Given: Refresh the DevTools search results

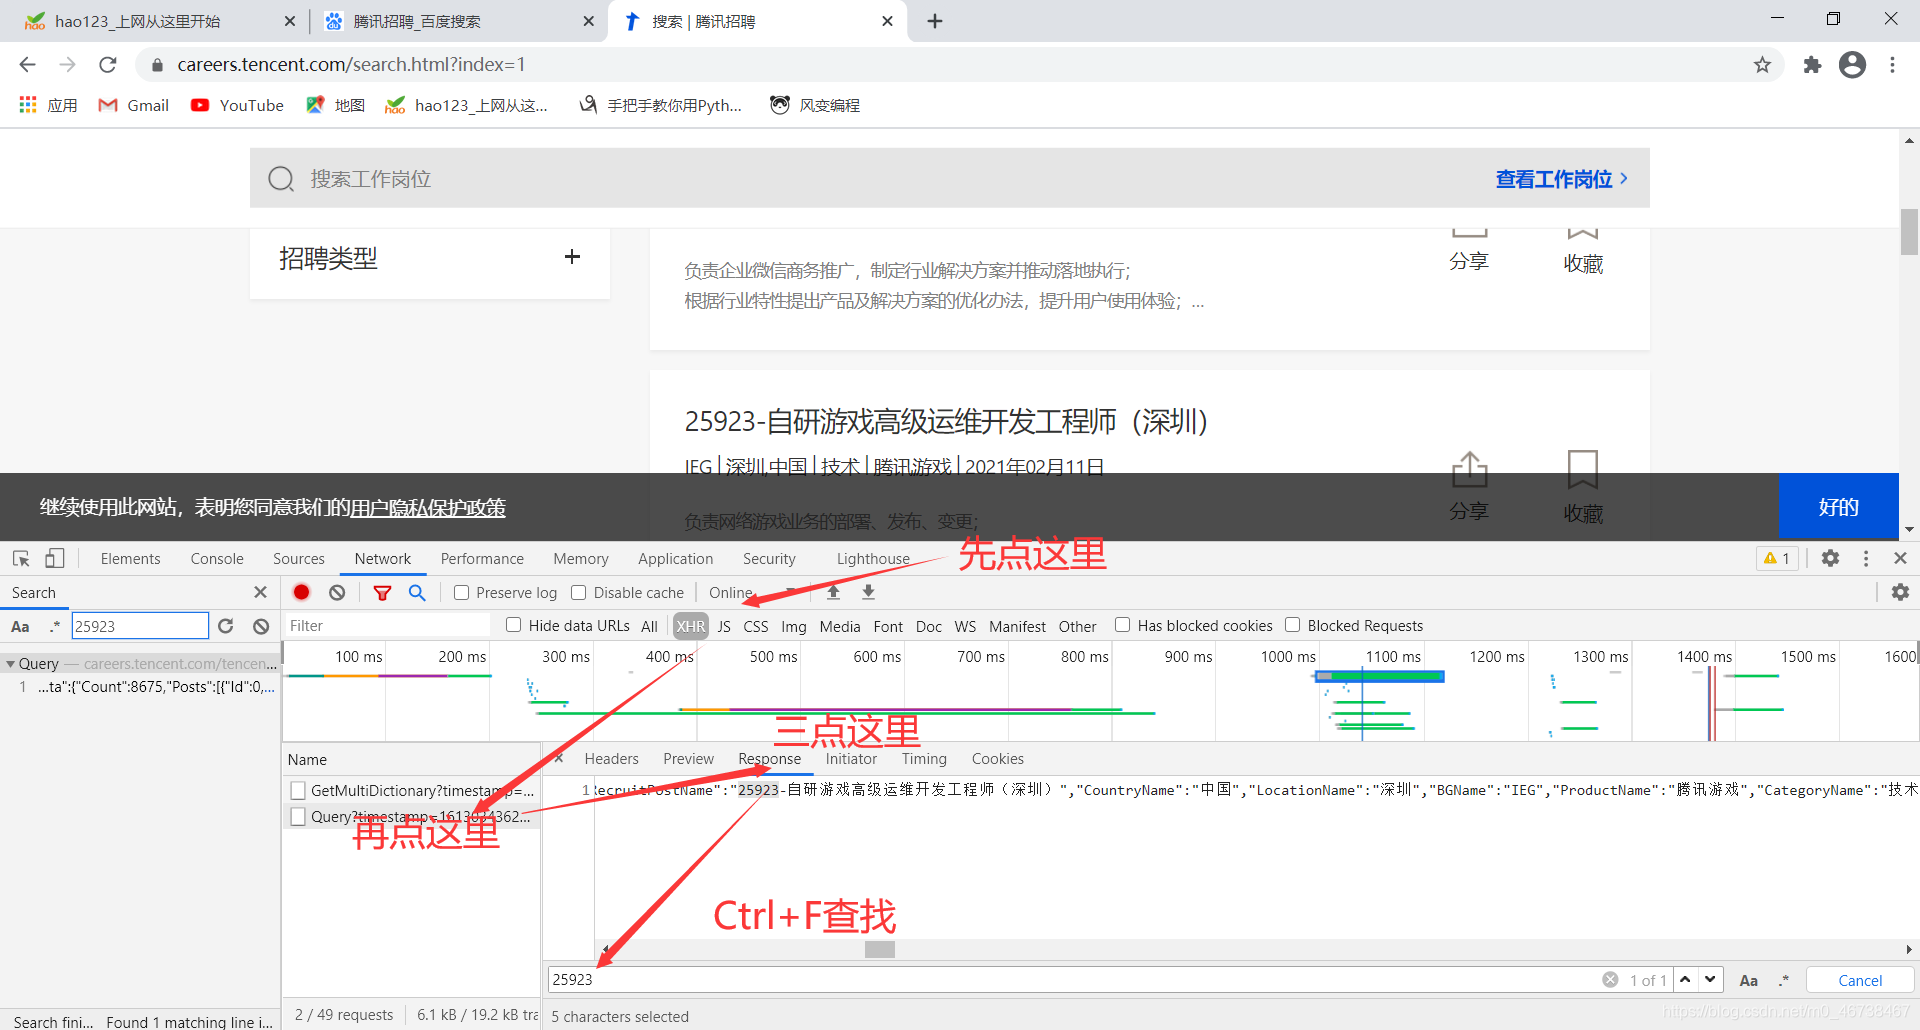Looking at the screenshot, I should pyautogui.click(x=226, y=626).
